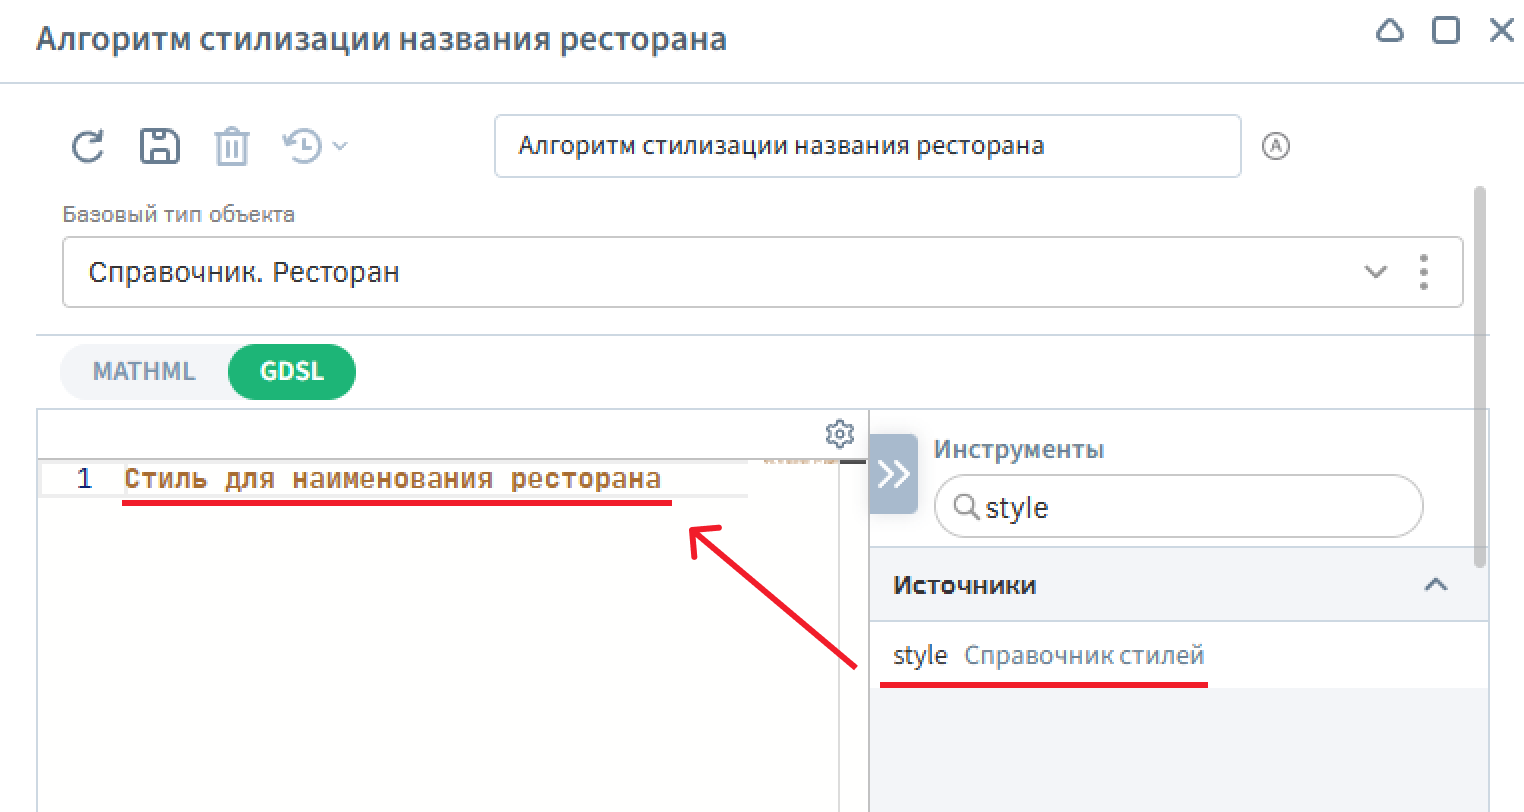Maximize the algorithm window
Image resolution: width=1524 pixels, height=812 pixels.
(1445, 31)
